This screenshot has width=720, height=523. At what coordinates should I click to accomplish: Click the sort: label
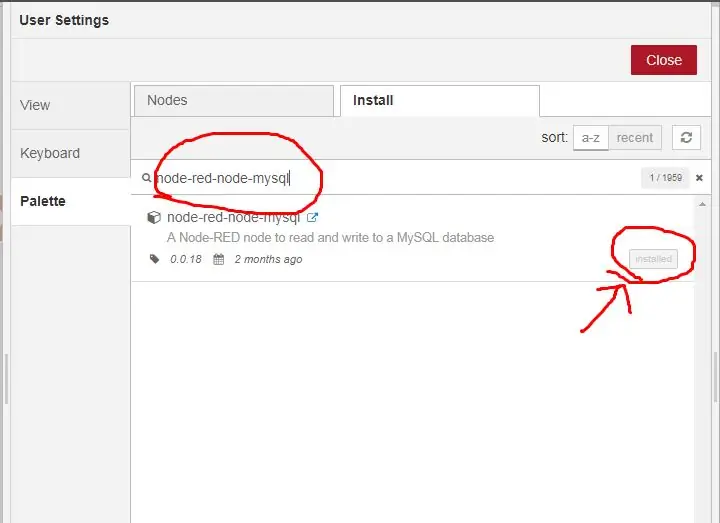click(x=554, y=137)
